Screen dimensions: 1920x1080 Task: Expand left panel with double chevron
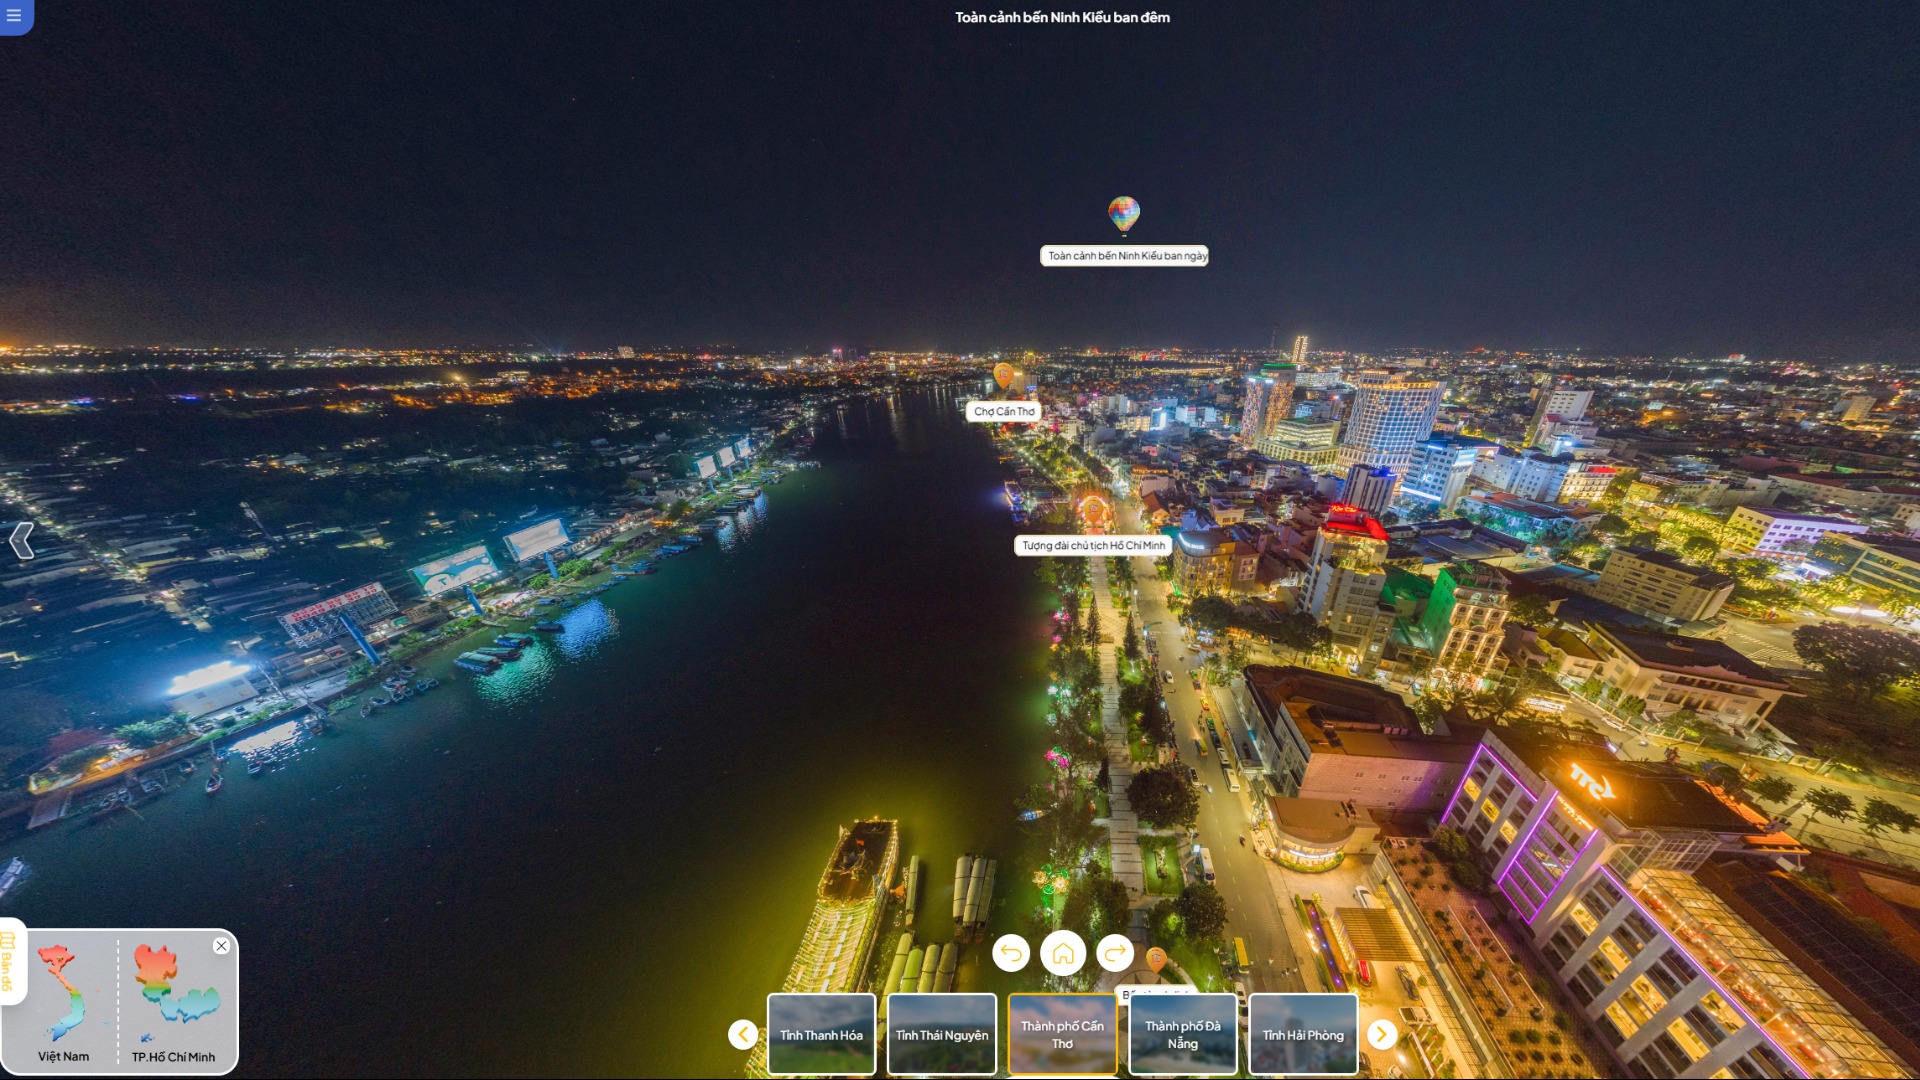click(x=21, y=541)
